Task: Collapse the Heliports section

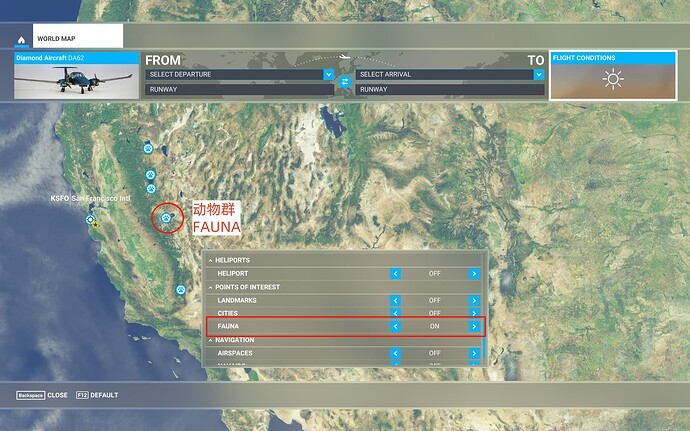Action: (x=210, y=260)
